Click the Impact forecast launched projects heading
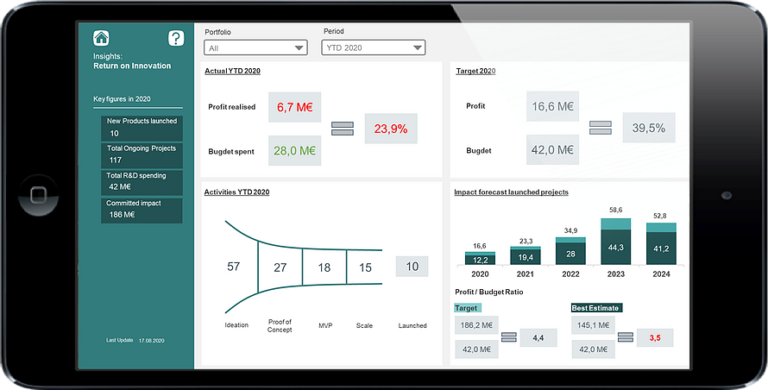The image size is (768, 390). pyautogui.click(x=511, y=192)
